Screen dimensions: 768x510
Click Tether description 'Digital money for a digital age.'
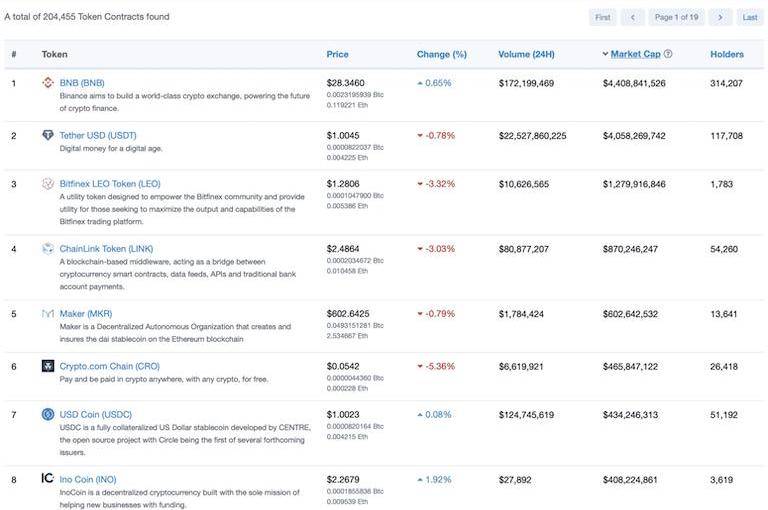[x=111, y=148]
